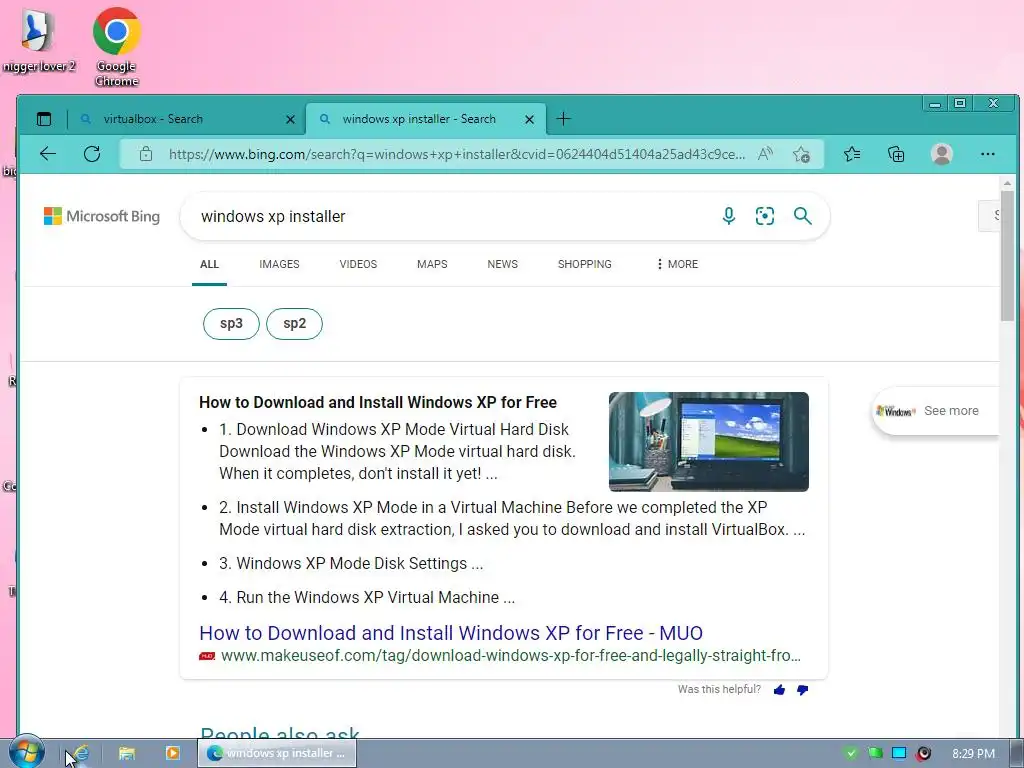
Task: Mark answer helpful with thumbs up
Action: [x=779, y=690]
